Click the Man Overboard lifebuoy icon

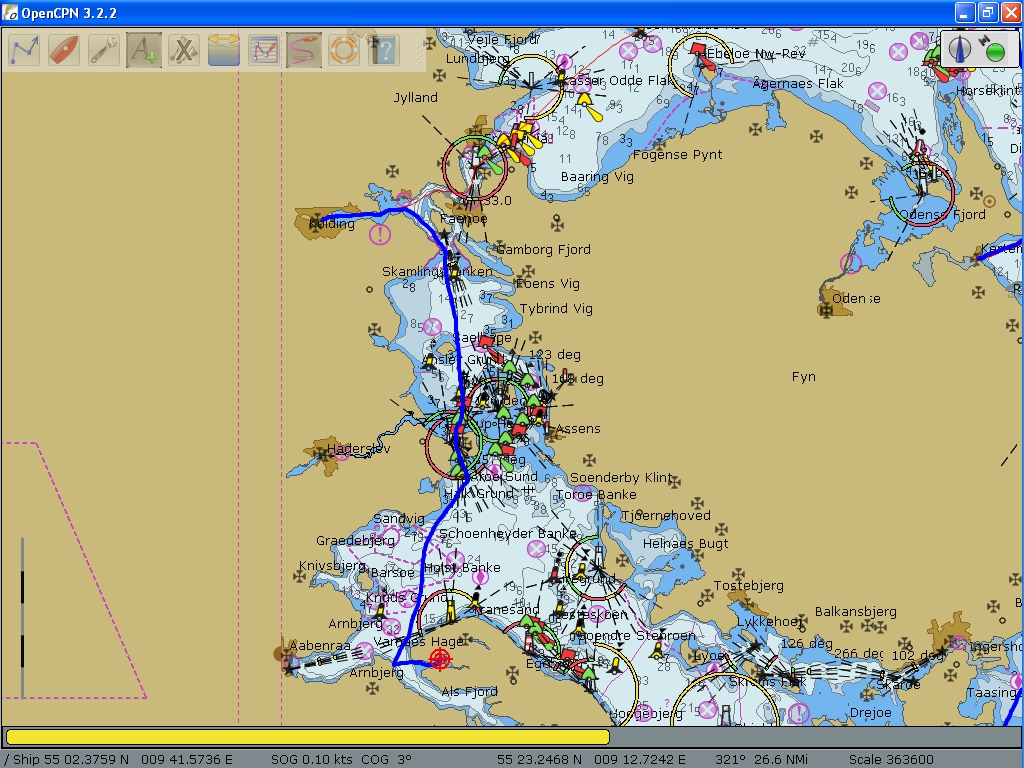pos(344,49)
